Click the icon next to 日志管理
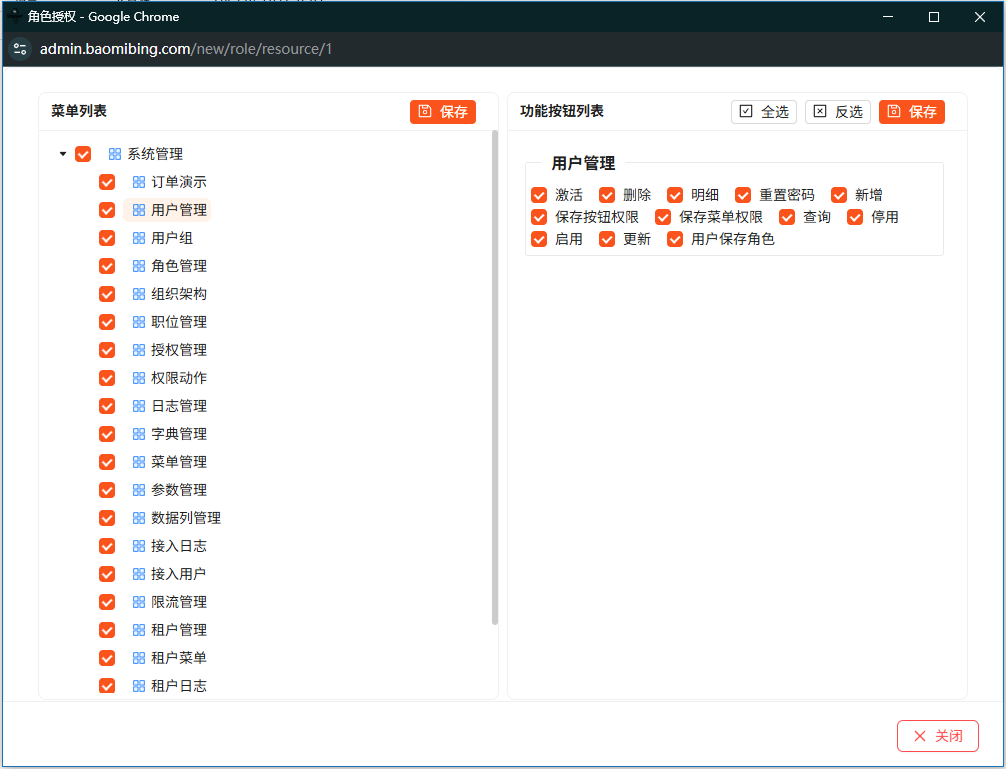 click(x=139, y=406)
